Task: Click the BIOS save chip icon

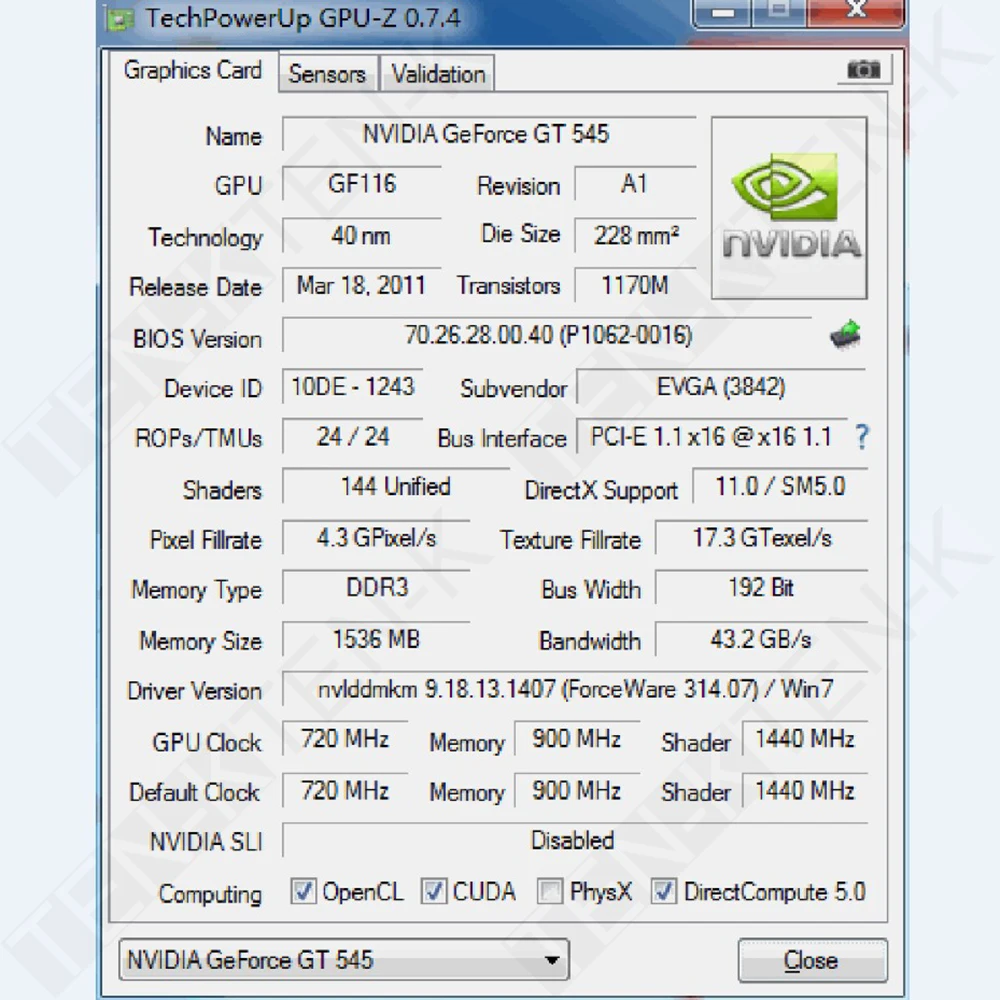Action: click(845, 334)
